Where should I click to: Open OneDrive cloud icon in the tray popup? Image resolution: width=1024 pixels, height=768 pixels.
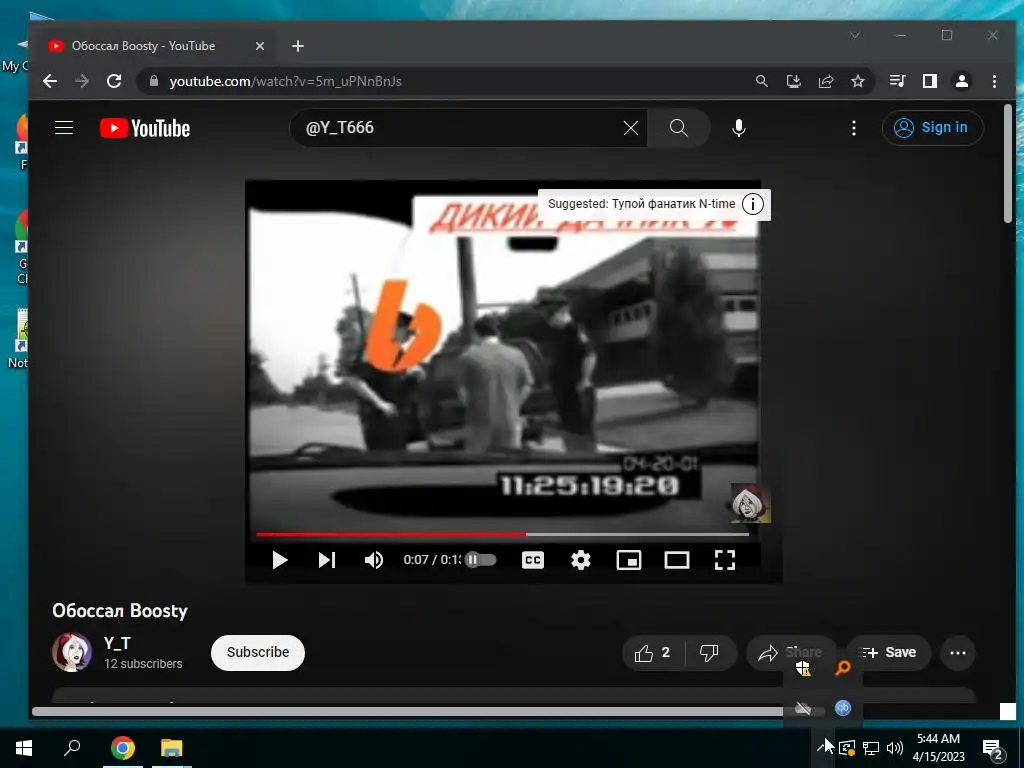coord(803,709)
